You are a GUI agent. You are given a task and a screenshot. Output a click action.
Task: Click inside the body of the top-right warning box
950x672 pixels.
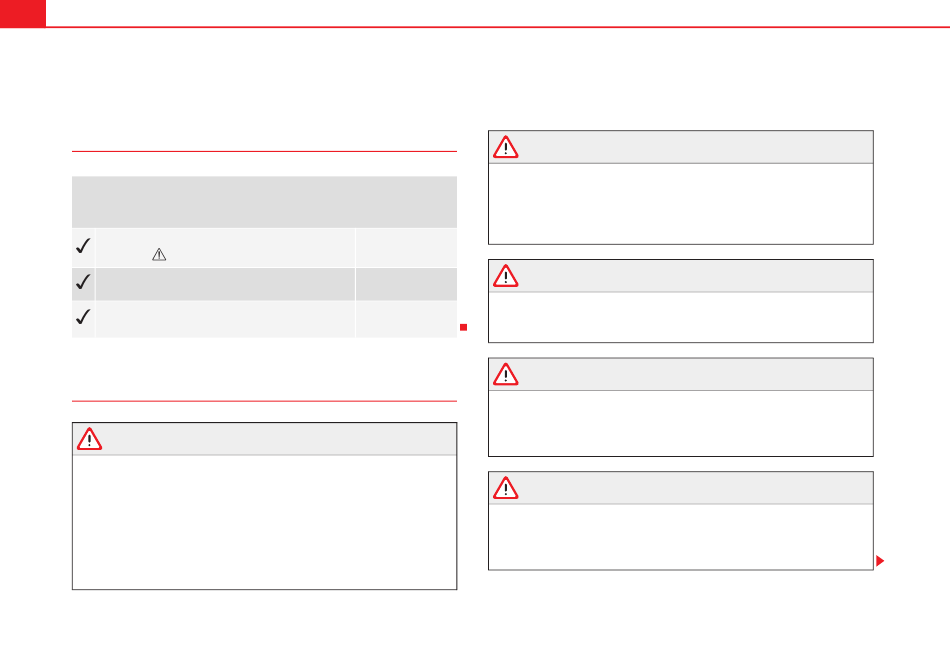coord(680,203)
